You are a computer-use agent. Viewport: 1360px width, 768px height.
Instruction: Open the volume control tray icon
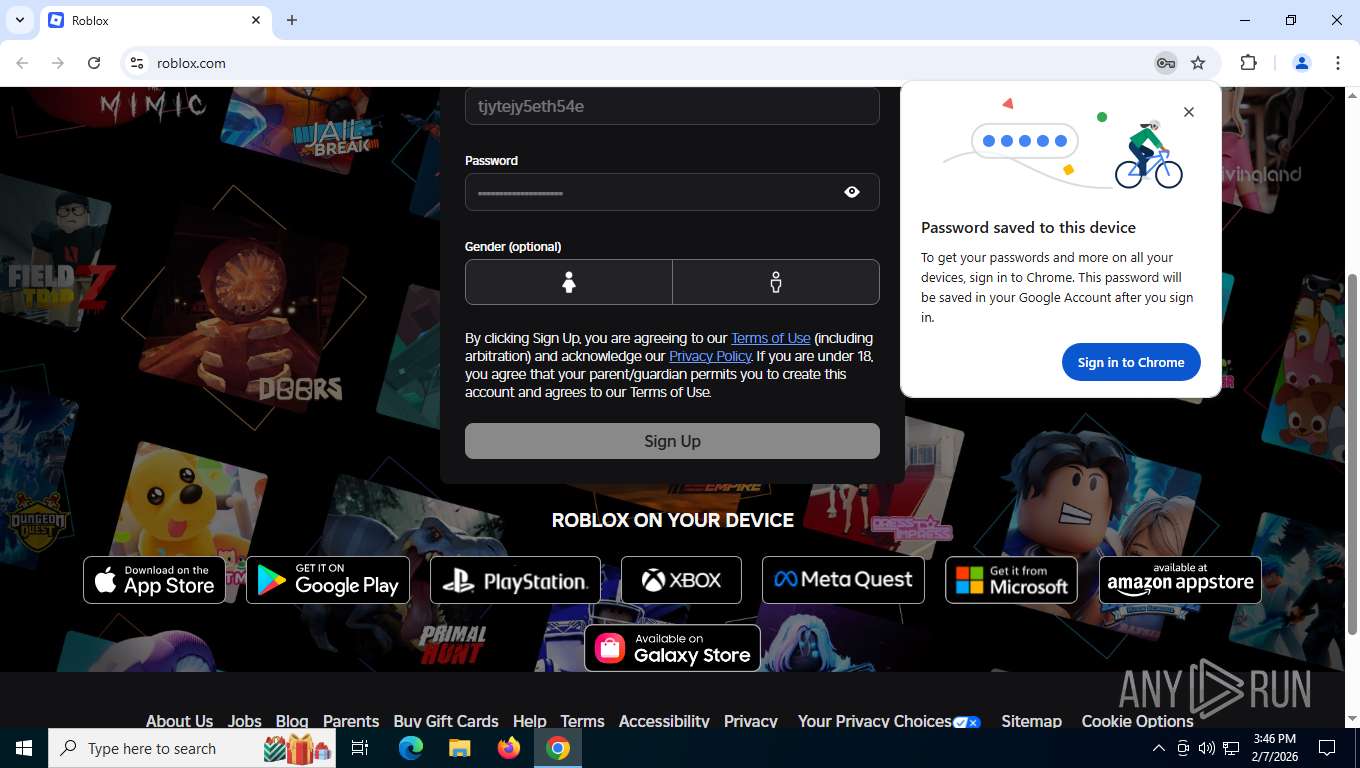tap(1207, 748)
